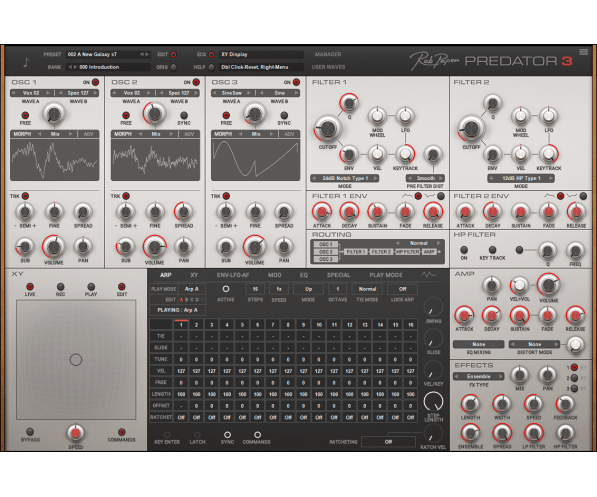The height and width of the screenshot is (497, 597).
Task: Click the Pre Filter Dist previous arrow
Action: pos(410,178)
